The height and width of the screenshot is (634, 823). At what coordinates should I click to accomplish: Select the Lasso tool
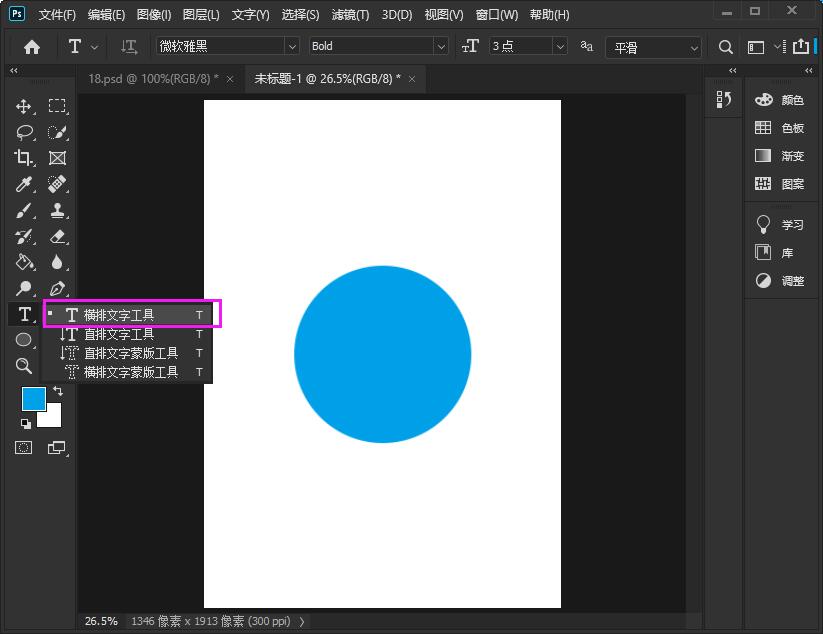tap(24, 132)
